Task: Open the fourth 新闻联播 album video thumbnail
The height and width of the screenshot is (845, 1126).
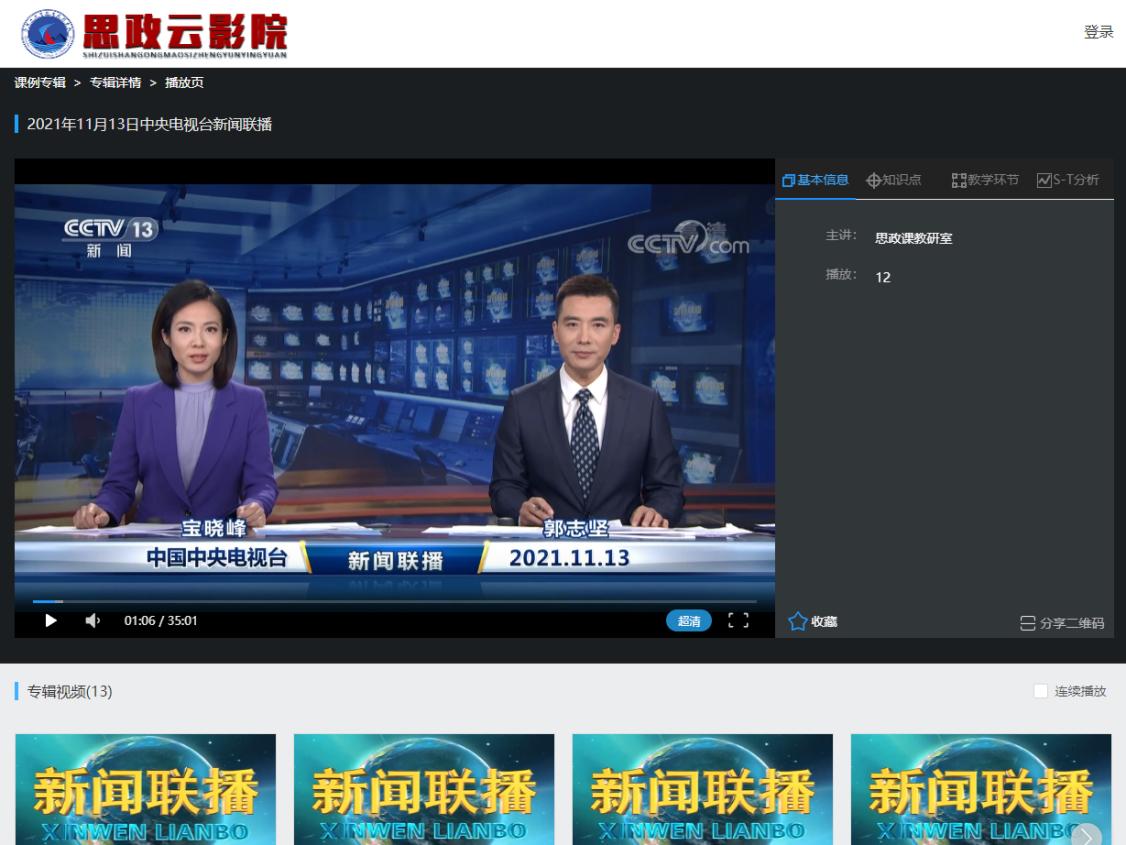Action: (x=981, y=789)
